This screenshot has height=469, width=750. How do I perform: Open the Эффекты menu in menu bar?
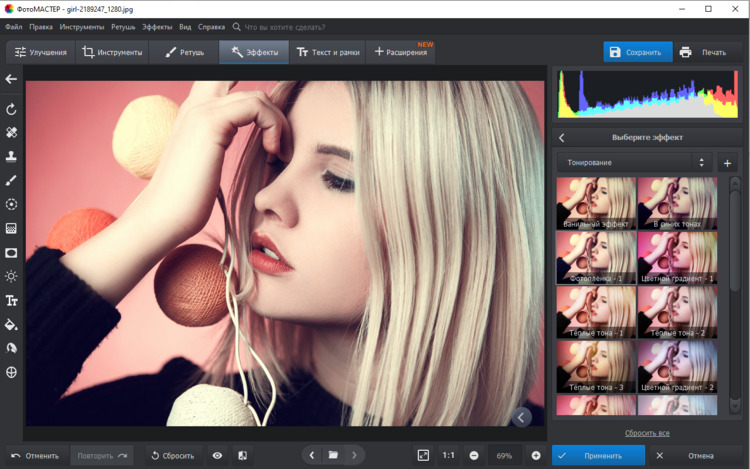156,27
